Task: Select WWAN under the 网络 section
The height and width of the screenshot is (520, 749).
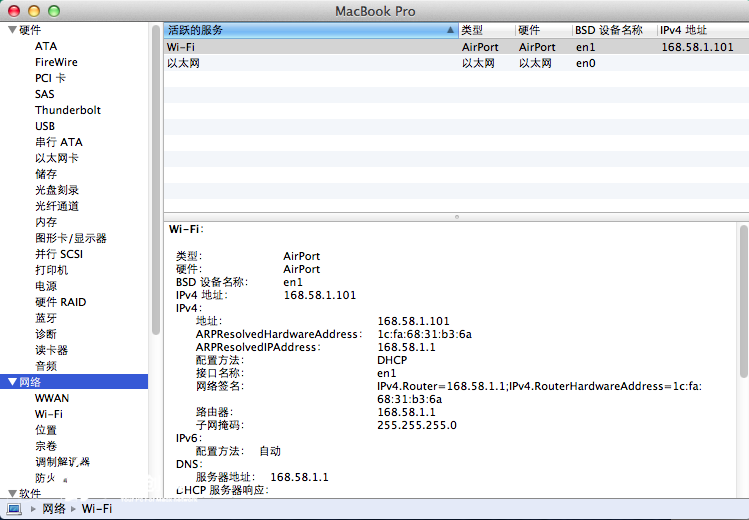Action: click(x=52, y=398)
